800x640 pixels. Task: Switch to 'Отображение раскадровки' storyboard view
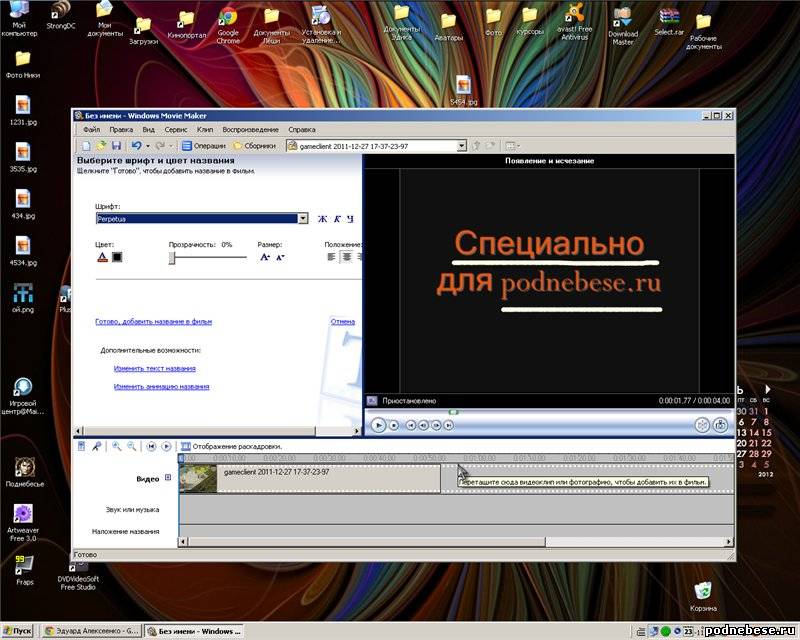[231, 447]
